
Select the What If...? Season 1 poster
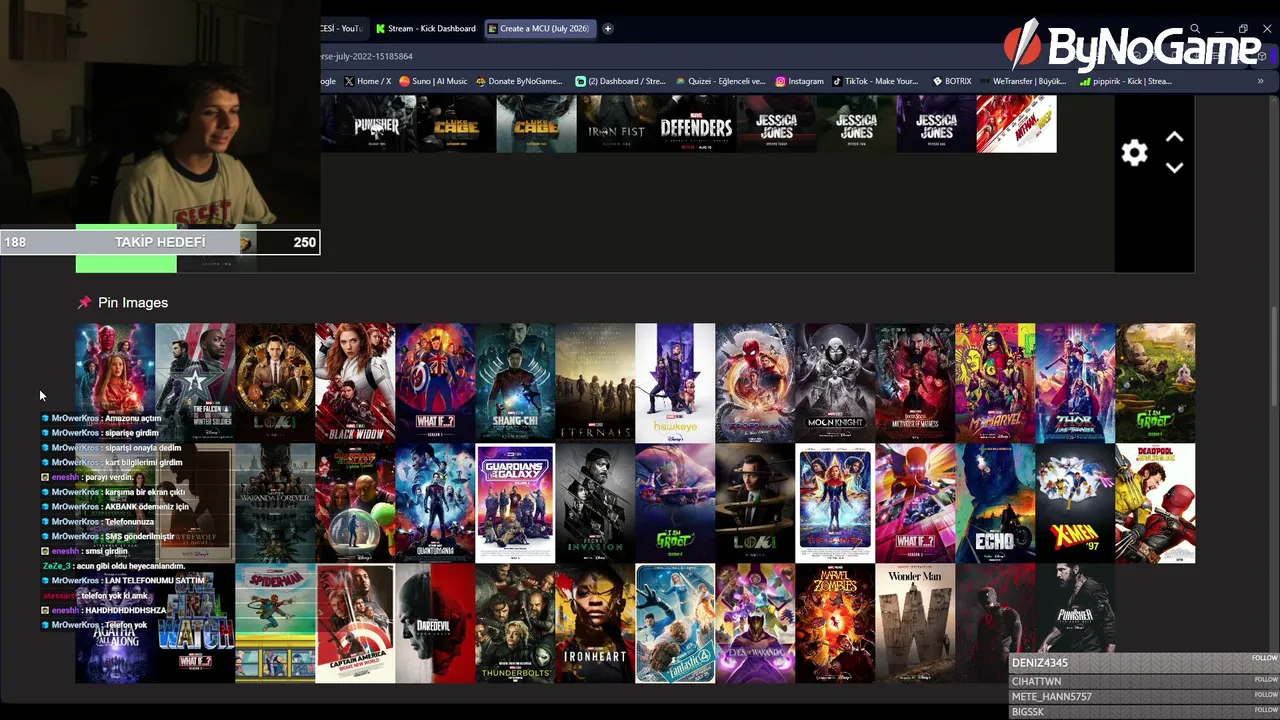pos(435,383)
